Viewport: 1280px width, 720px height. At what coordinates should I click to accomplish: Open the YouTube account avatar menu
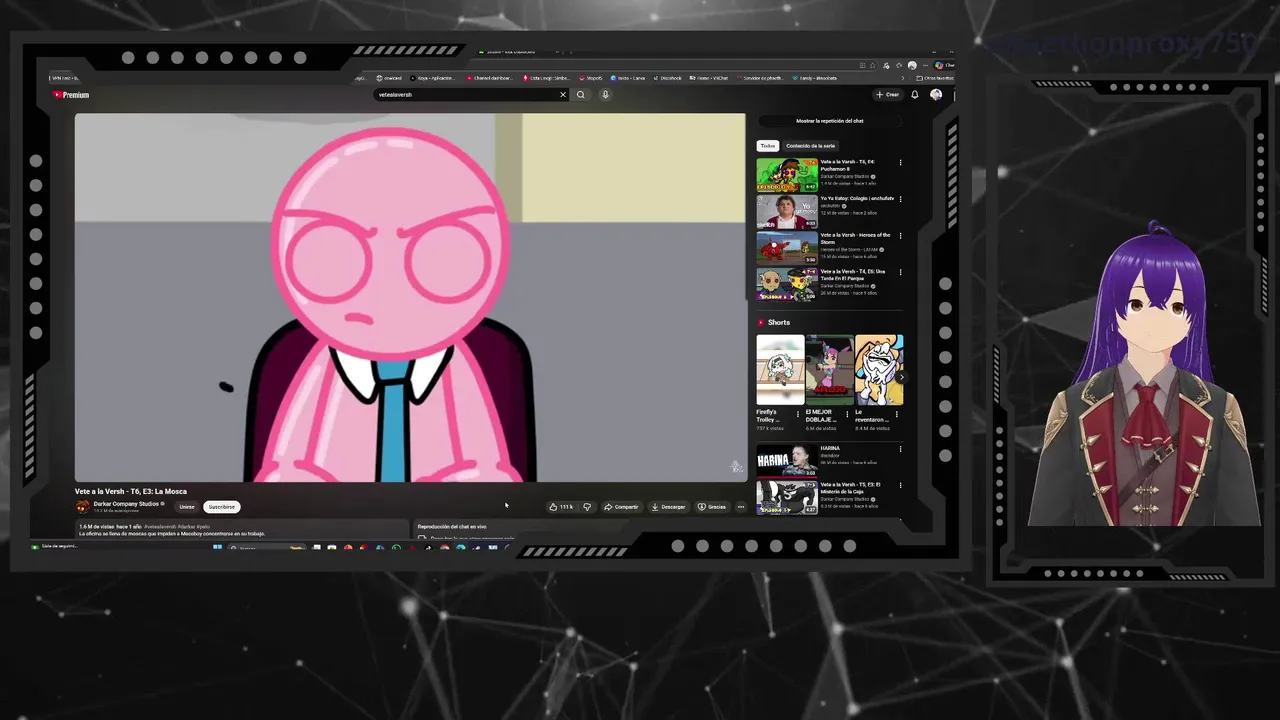click(936, 95)
